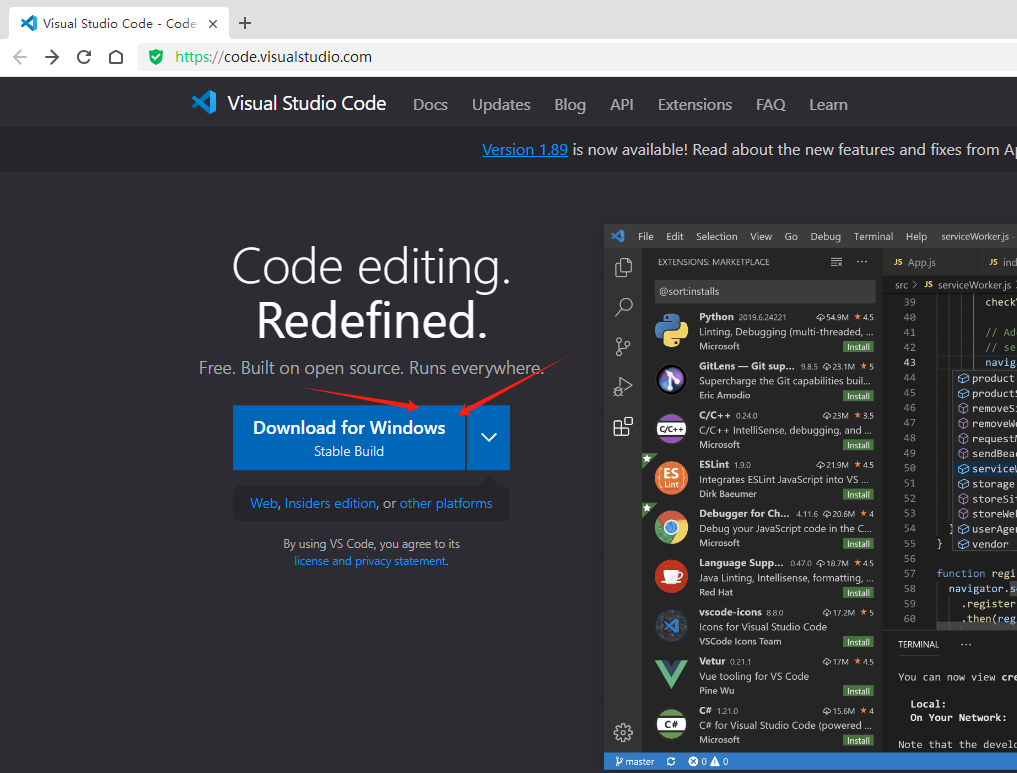Open the Manage gear icon in activity bar
This screenshot has height=773, width=1017.
[x=623, y=732]
